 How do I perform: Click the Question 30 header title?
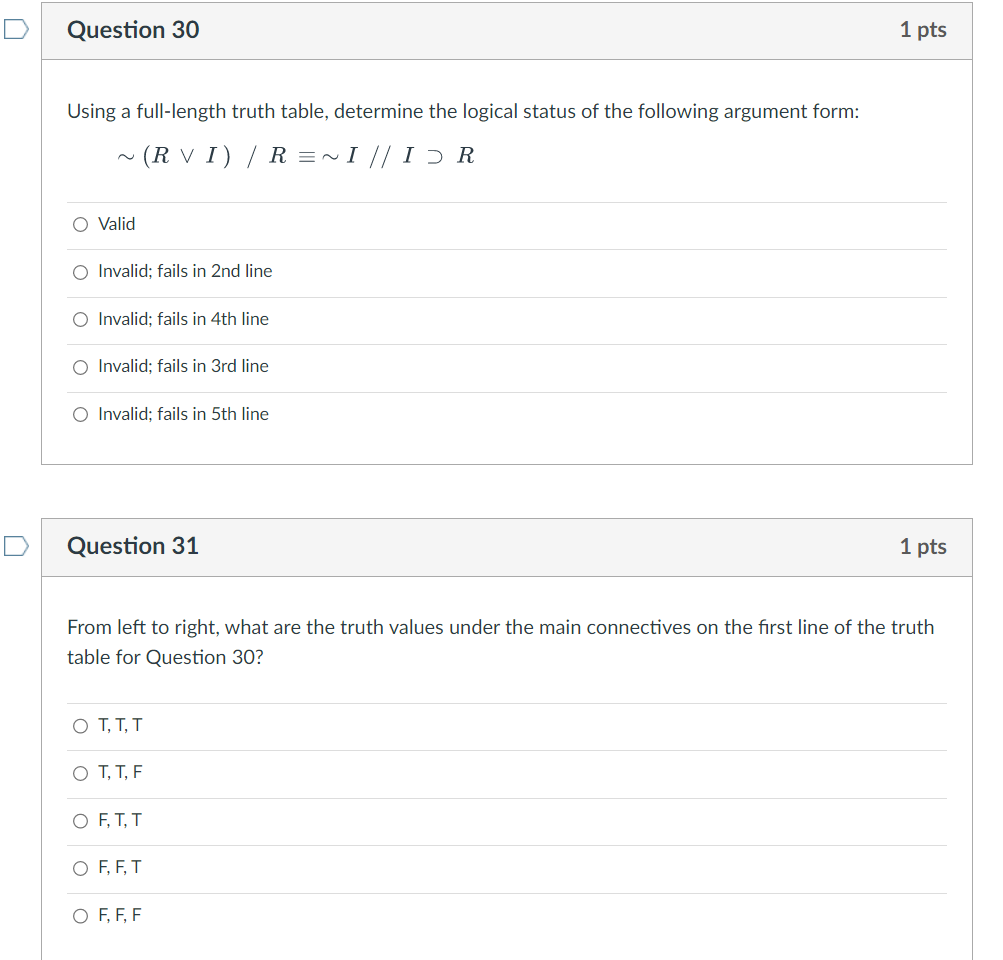(x=133, y=30)
